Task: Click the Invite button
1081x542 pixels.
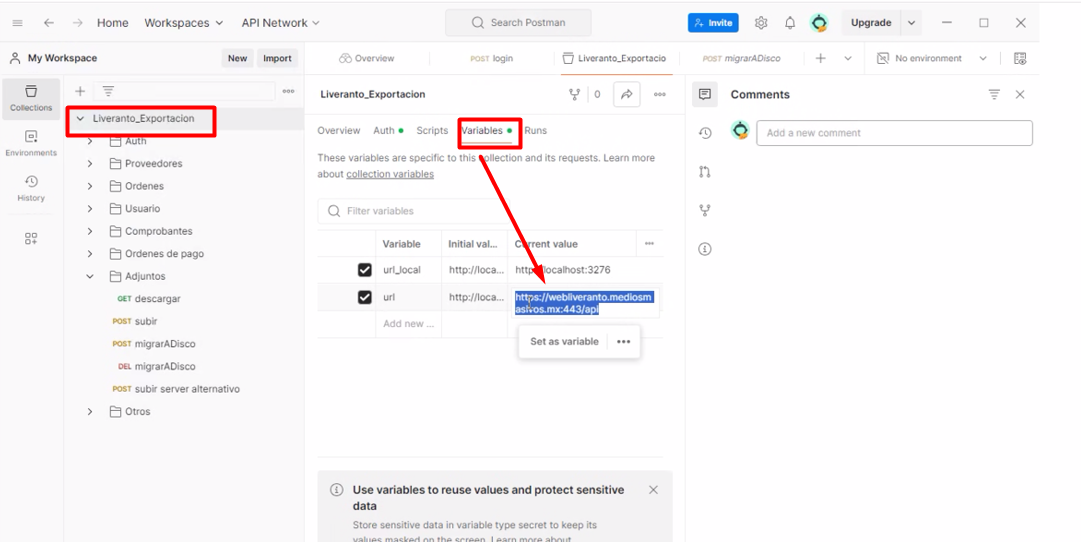Action: (x=713, y=23)
